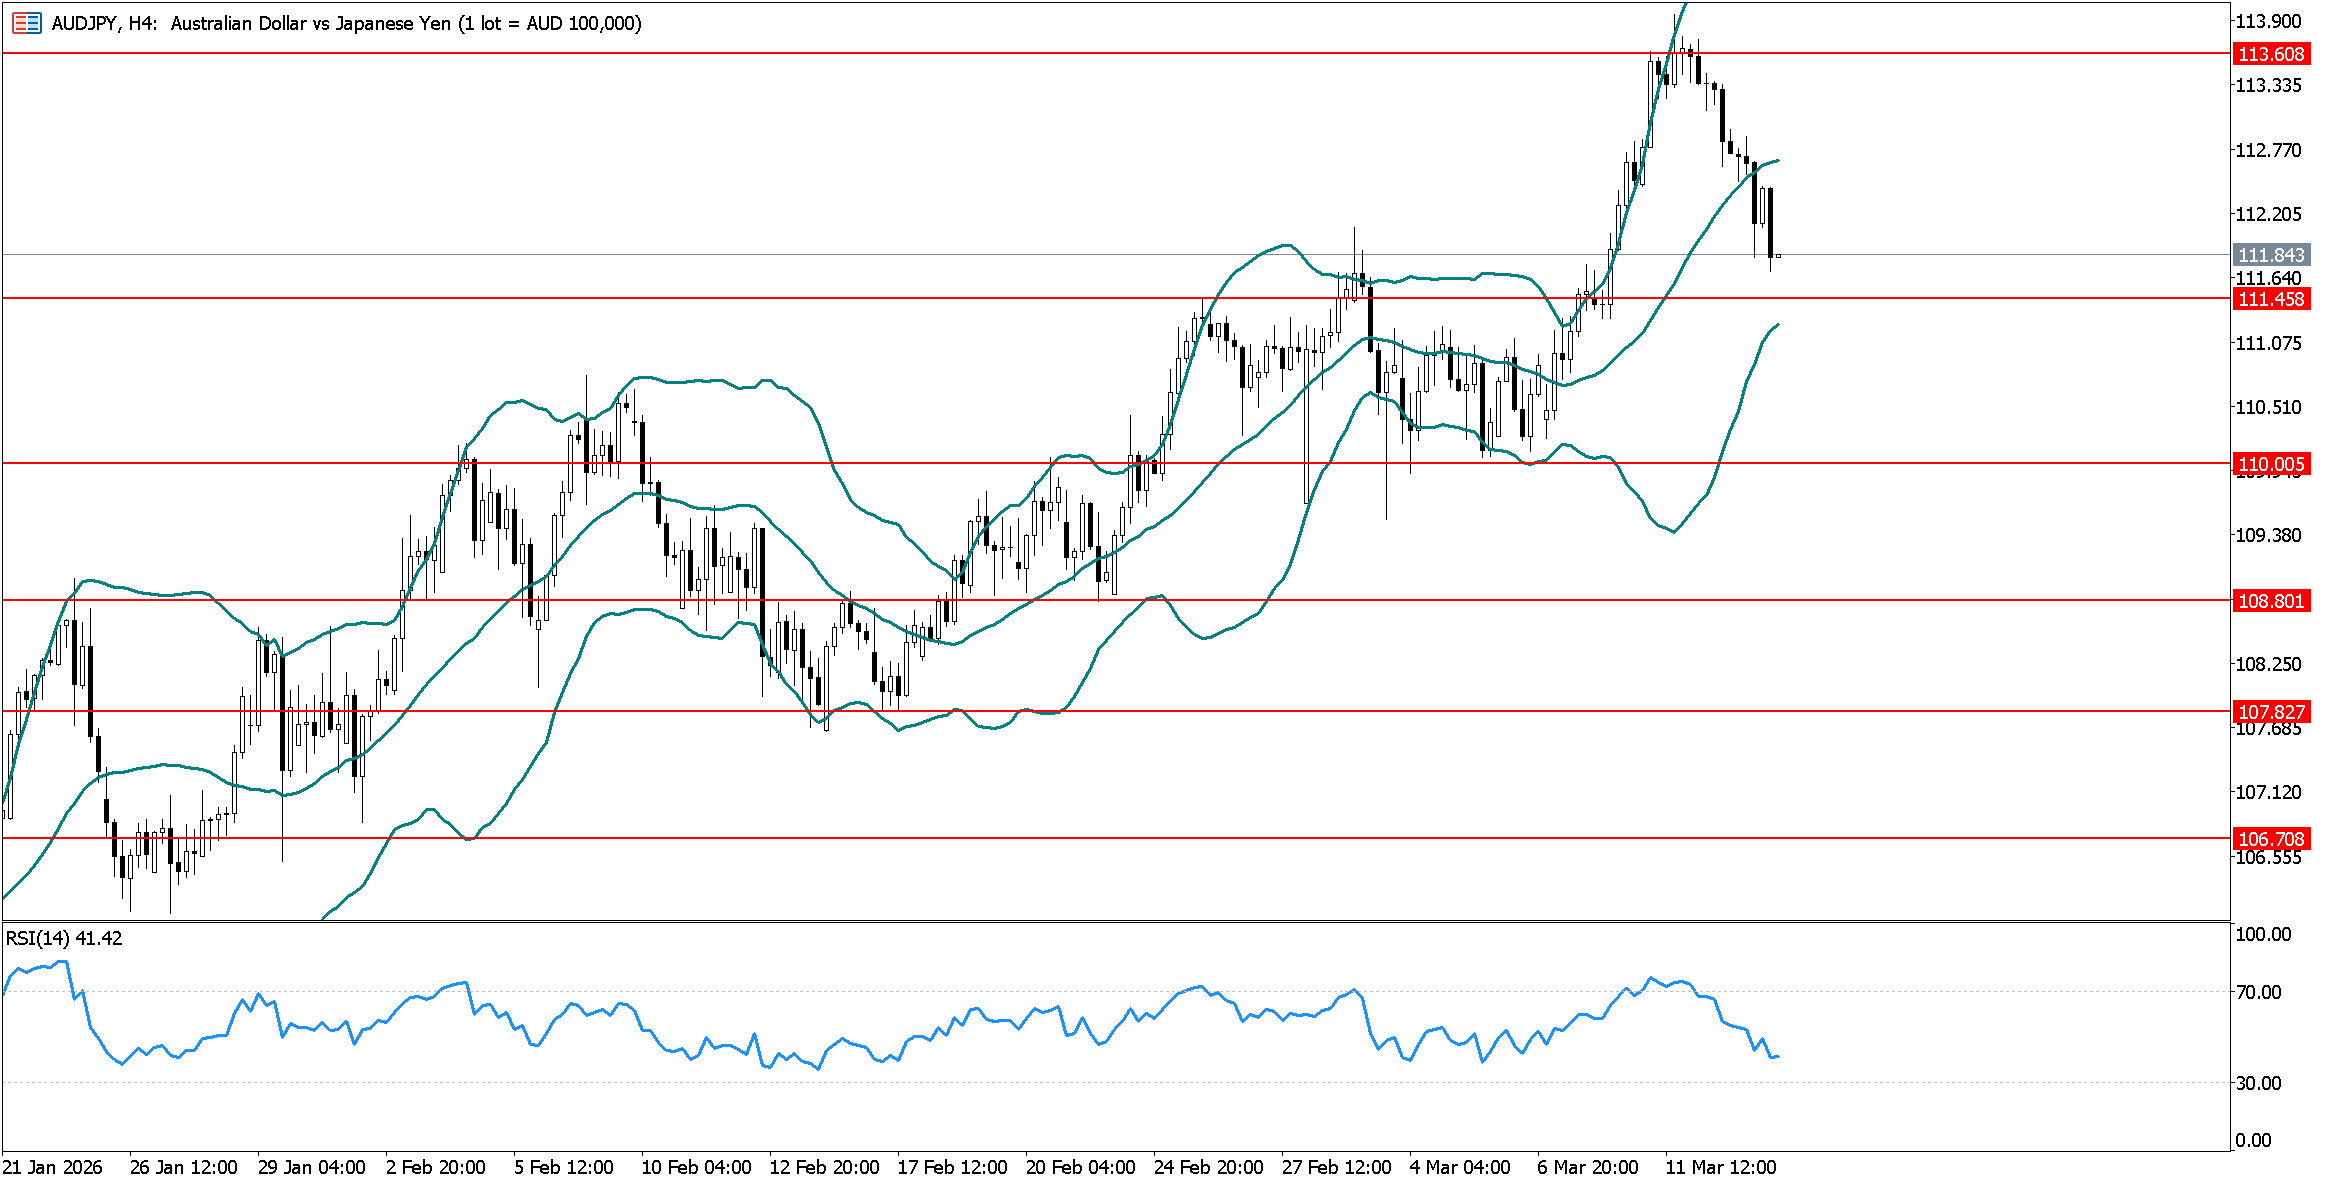Screen dimensions: 2326x1184
Task: Click the RSI(14) 41.42 indicator label
Action: (64, 938)
